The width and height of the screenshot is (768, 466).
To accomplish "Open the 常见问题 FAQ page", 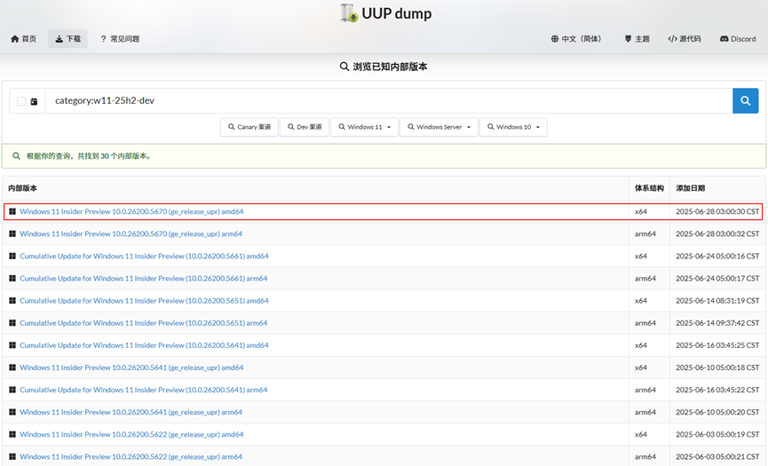I will tap(119, 39).
